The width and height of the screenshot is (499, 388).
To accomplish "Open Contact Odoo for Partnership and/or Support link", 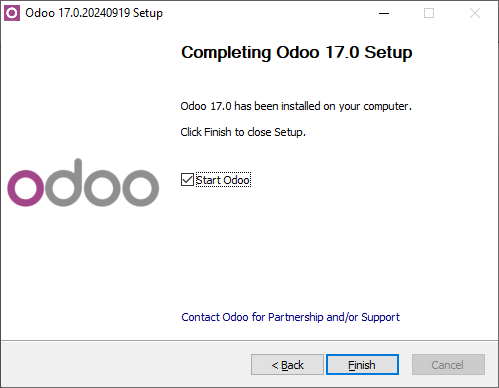I will click(290, 317).
